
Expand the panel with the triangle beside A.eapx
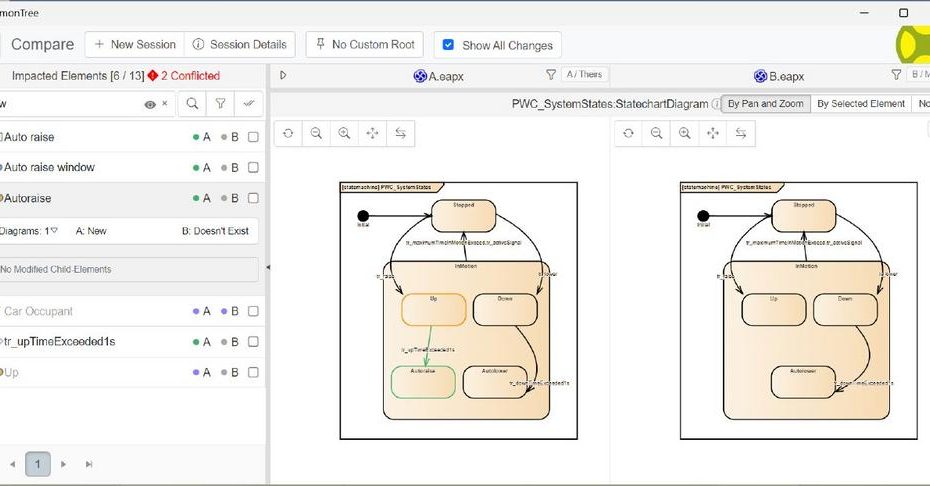pos(283,75)
